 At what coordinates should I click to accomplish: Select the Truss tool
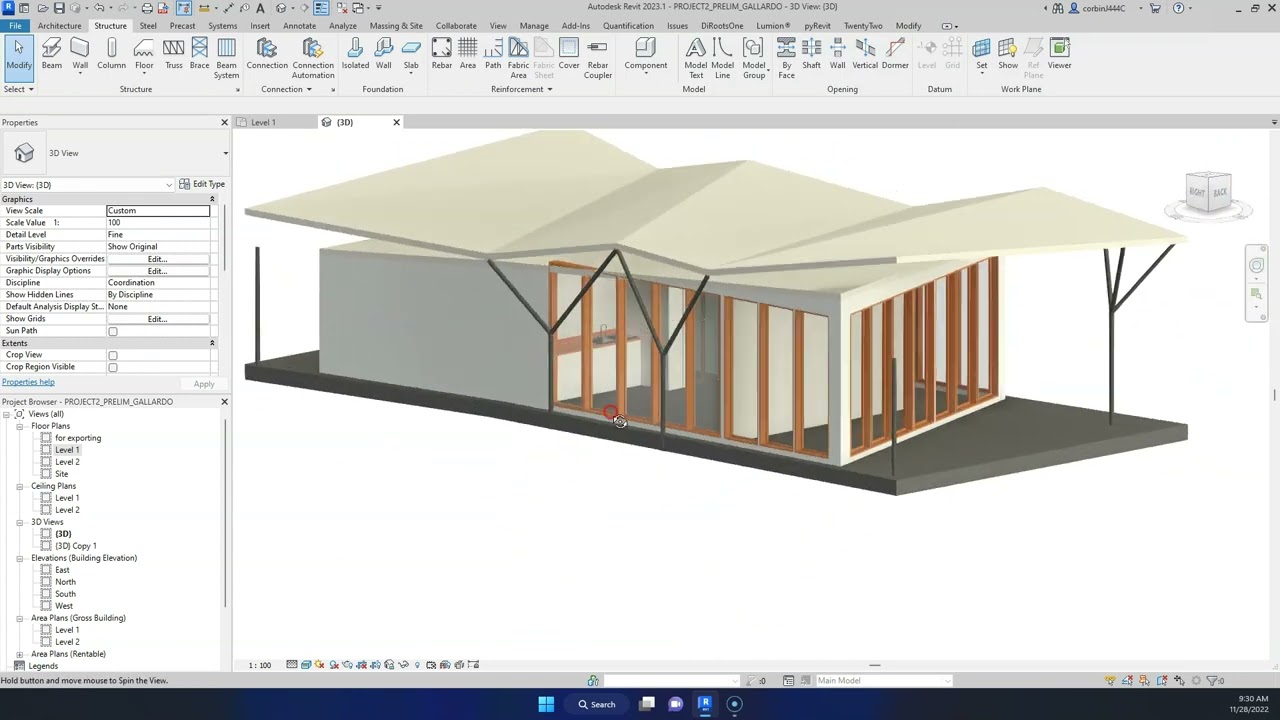pos(174,54)
